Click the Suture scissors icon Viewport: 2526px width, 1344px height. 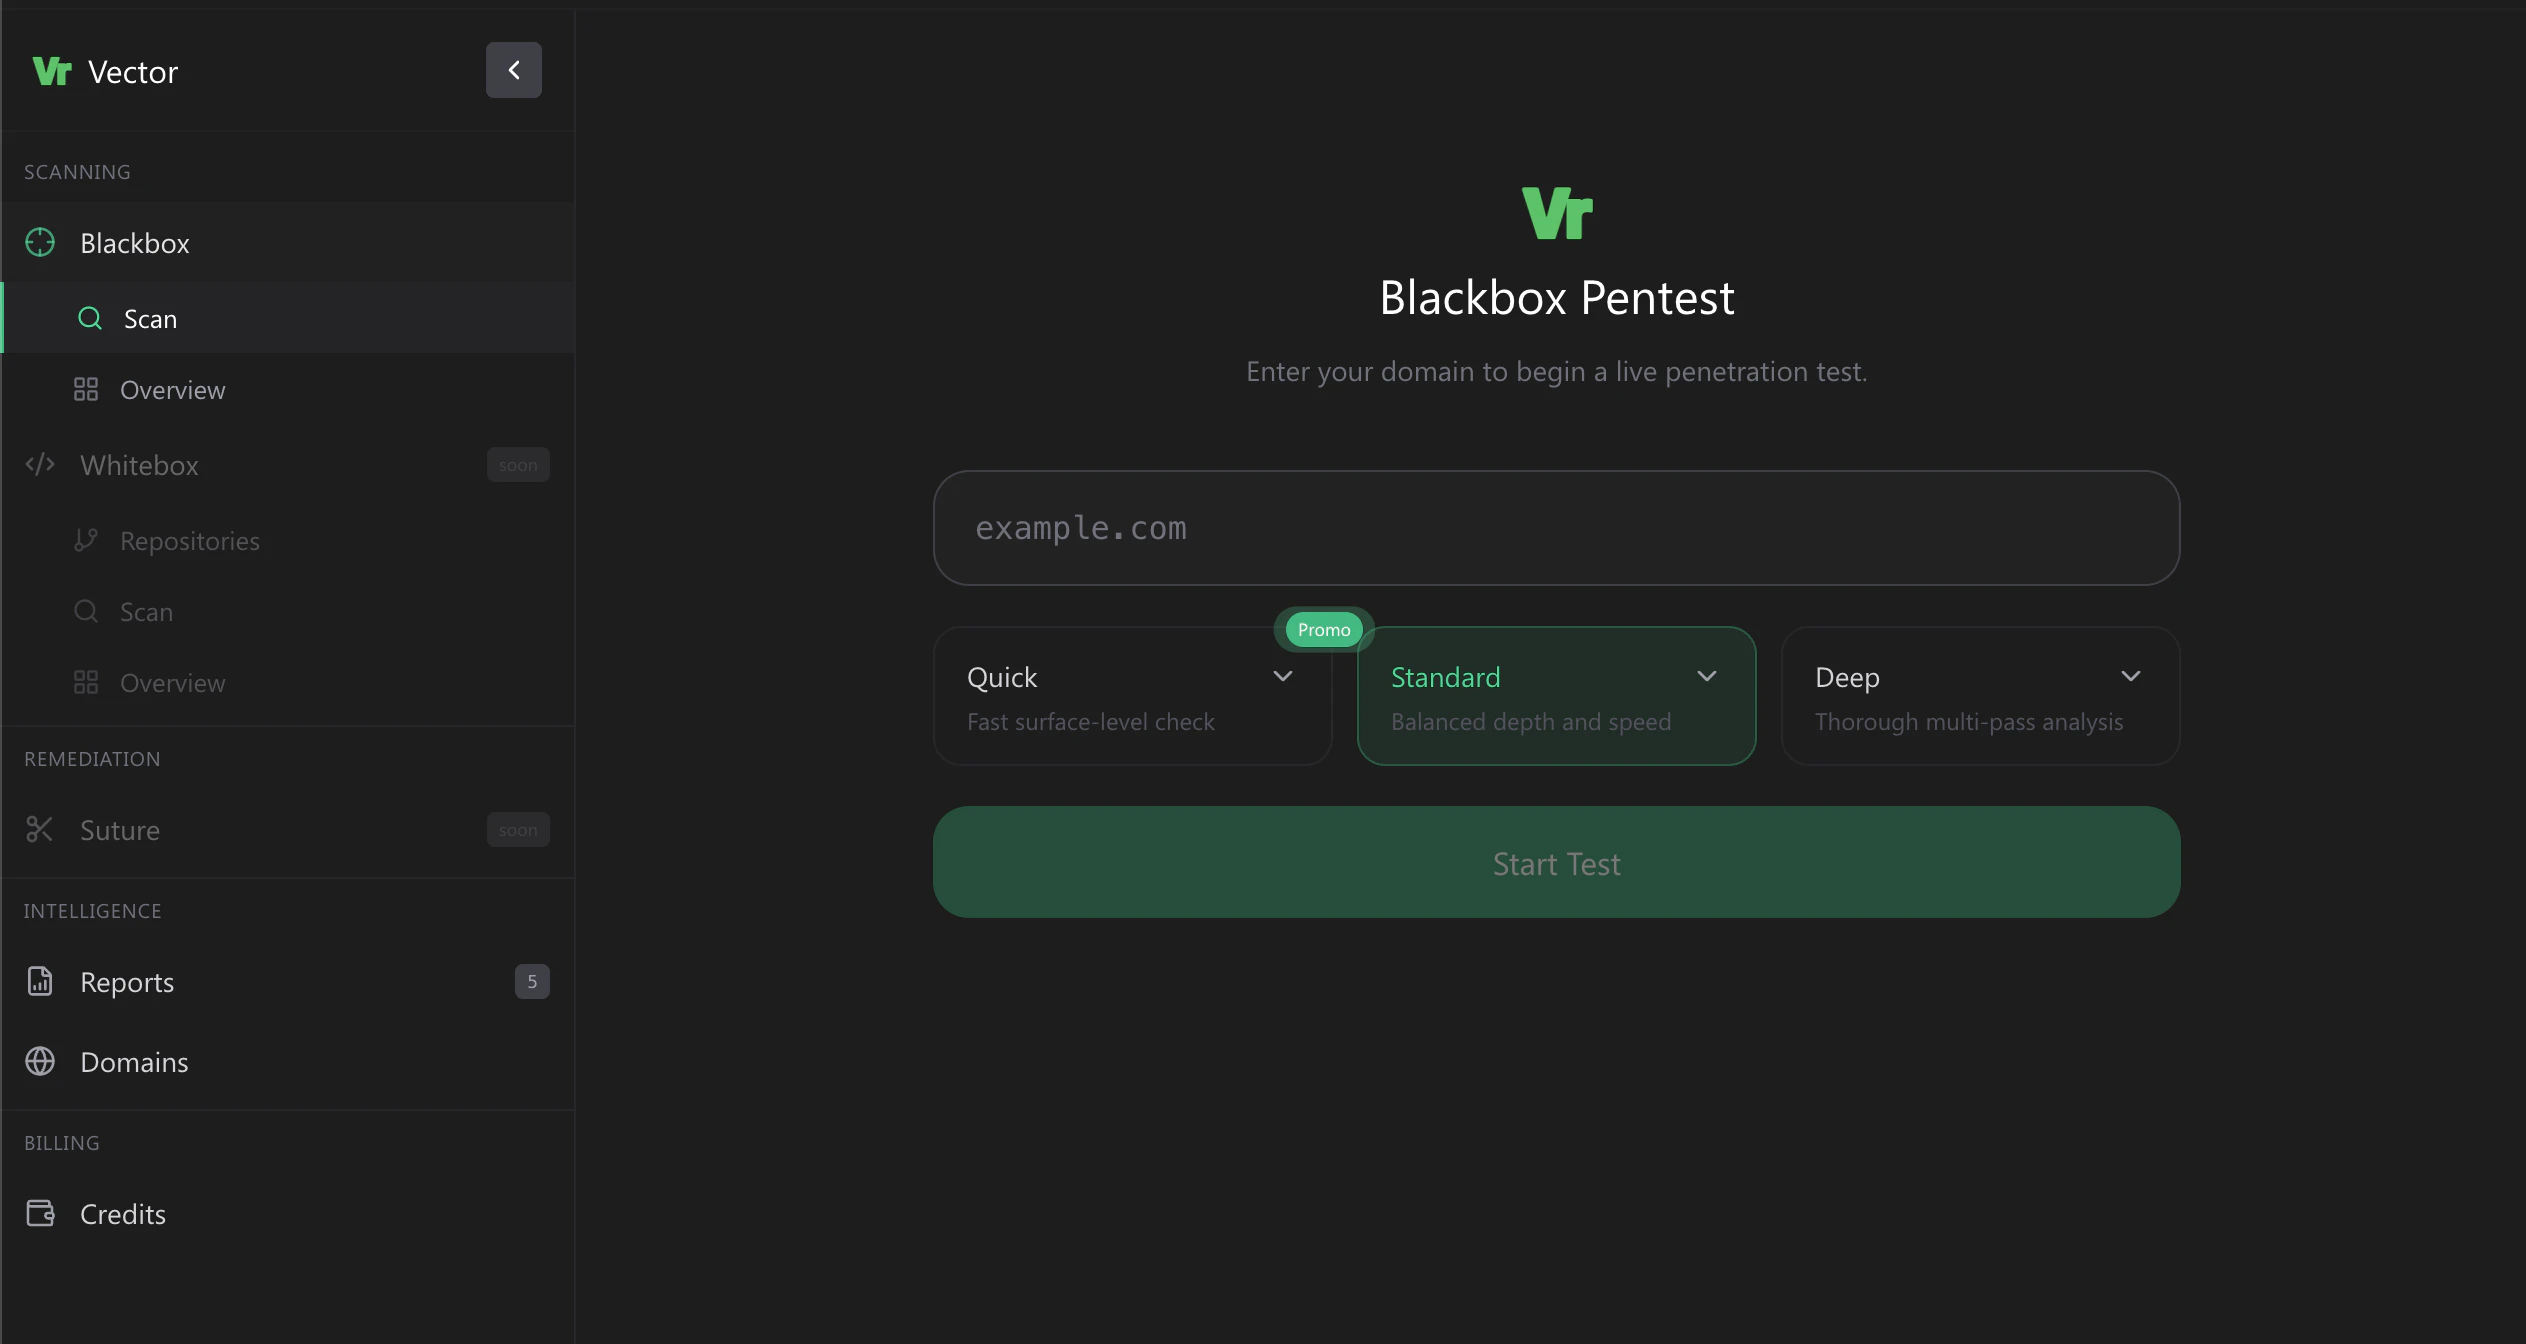pos(40,829)
